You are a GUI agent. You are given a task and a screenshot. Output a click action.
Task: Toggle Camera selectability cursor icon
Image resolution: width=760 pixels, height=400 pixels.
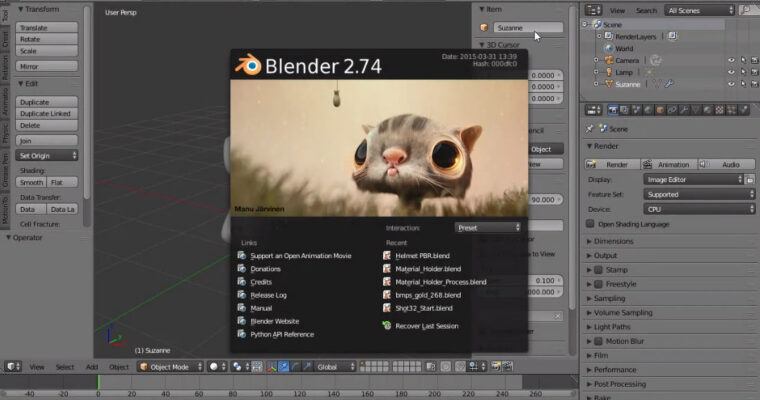click(743, 60)
